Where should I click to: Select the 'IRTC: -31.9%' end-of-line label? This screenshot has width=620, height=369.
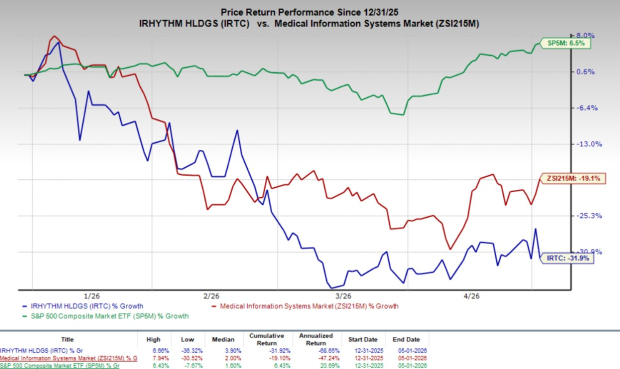click(567, 258)
